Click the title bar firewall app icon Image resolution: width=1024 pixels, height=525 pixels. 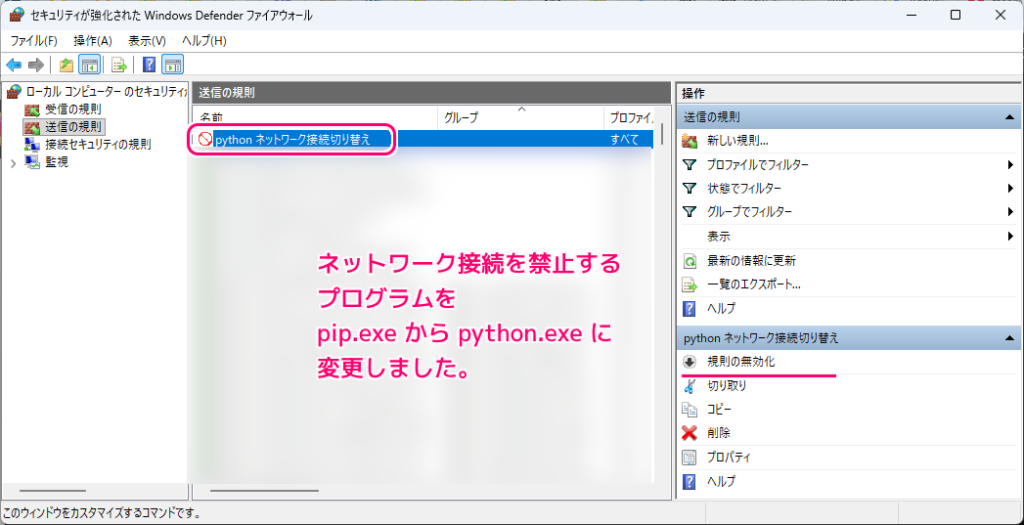click(x=17, y=14)
